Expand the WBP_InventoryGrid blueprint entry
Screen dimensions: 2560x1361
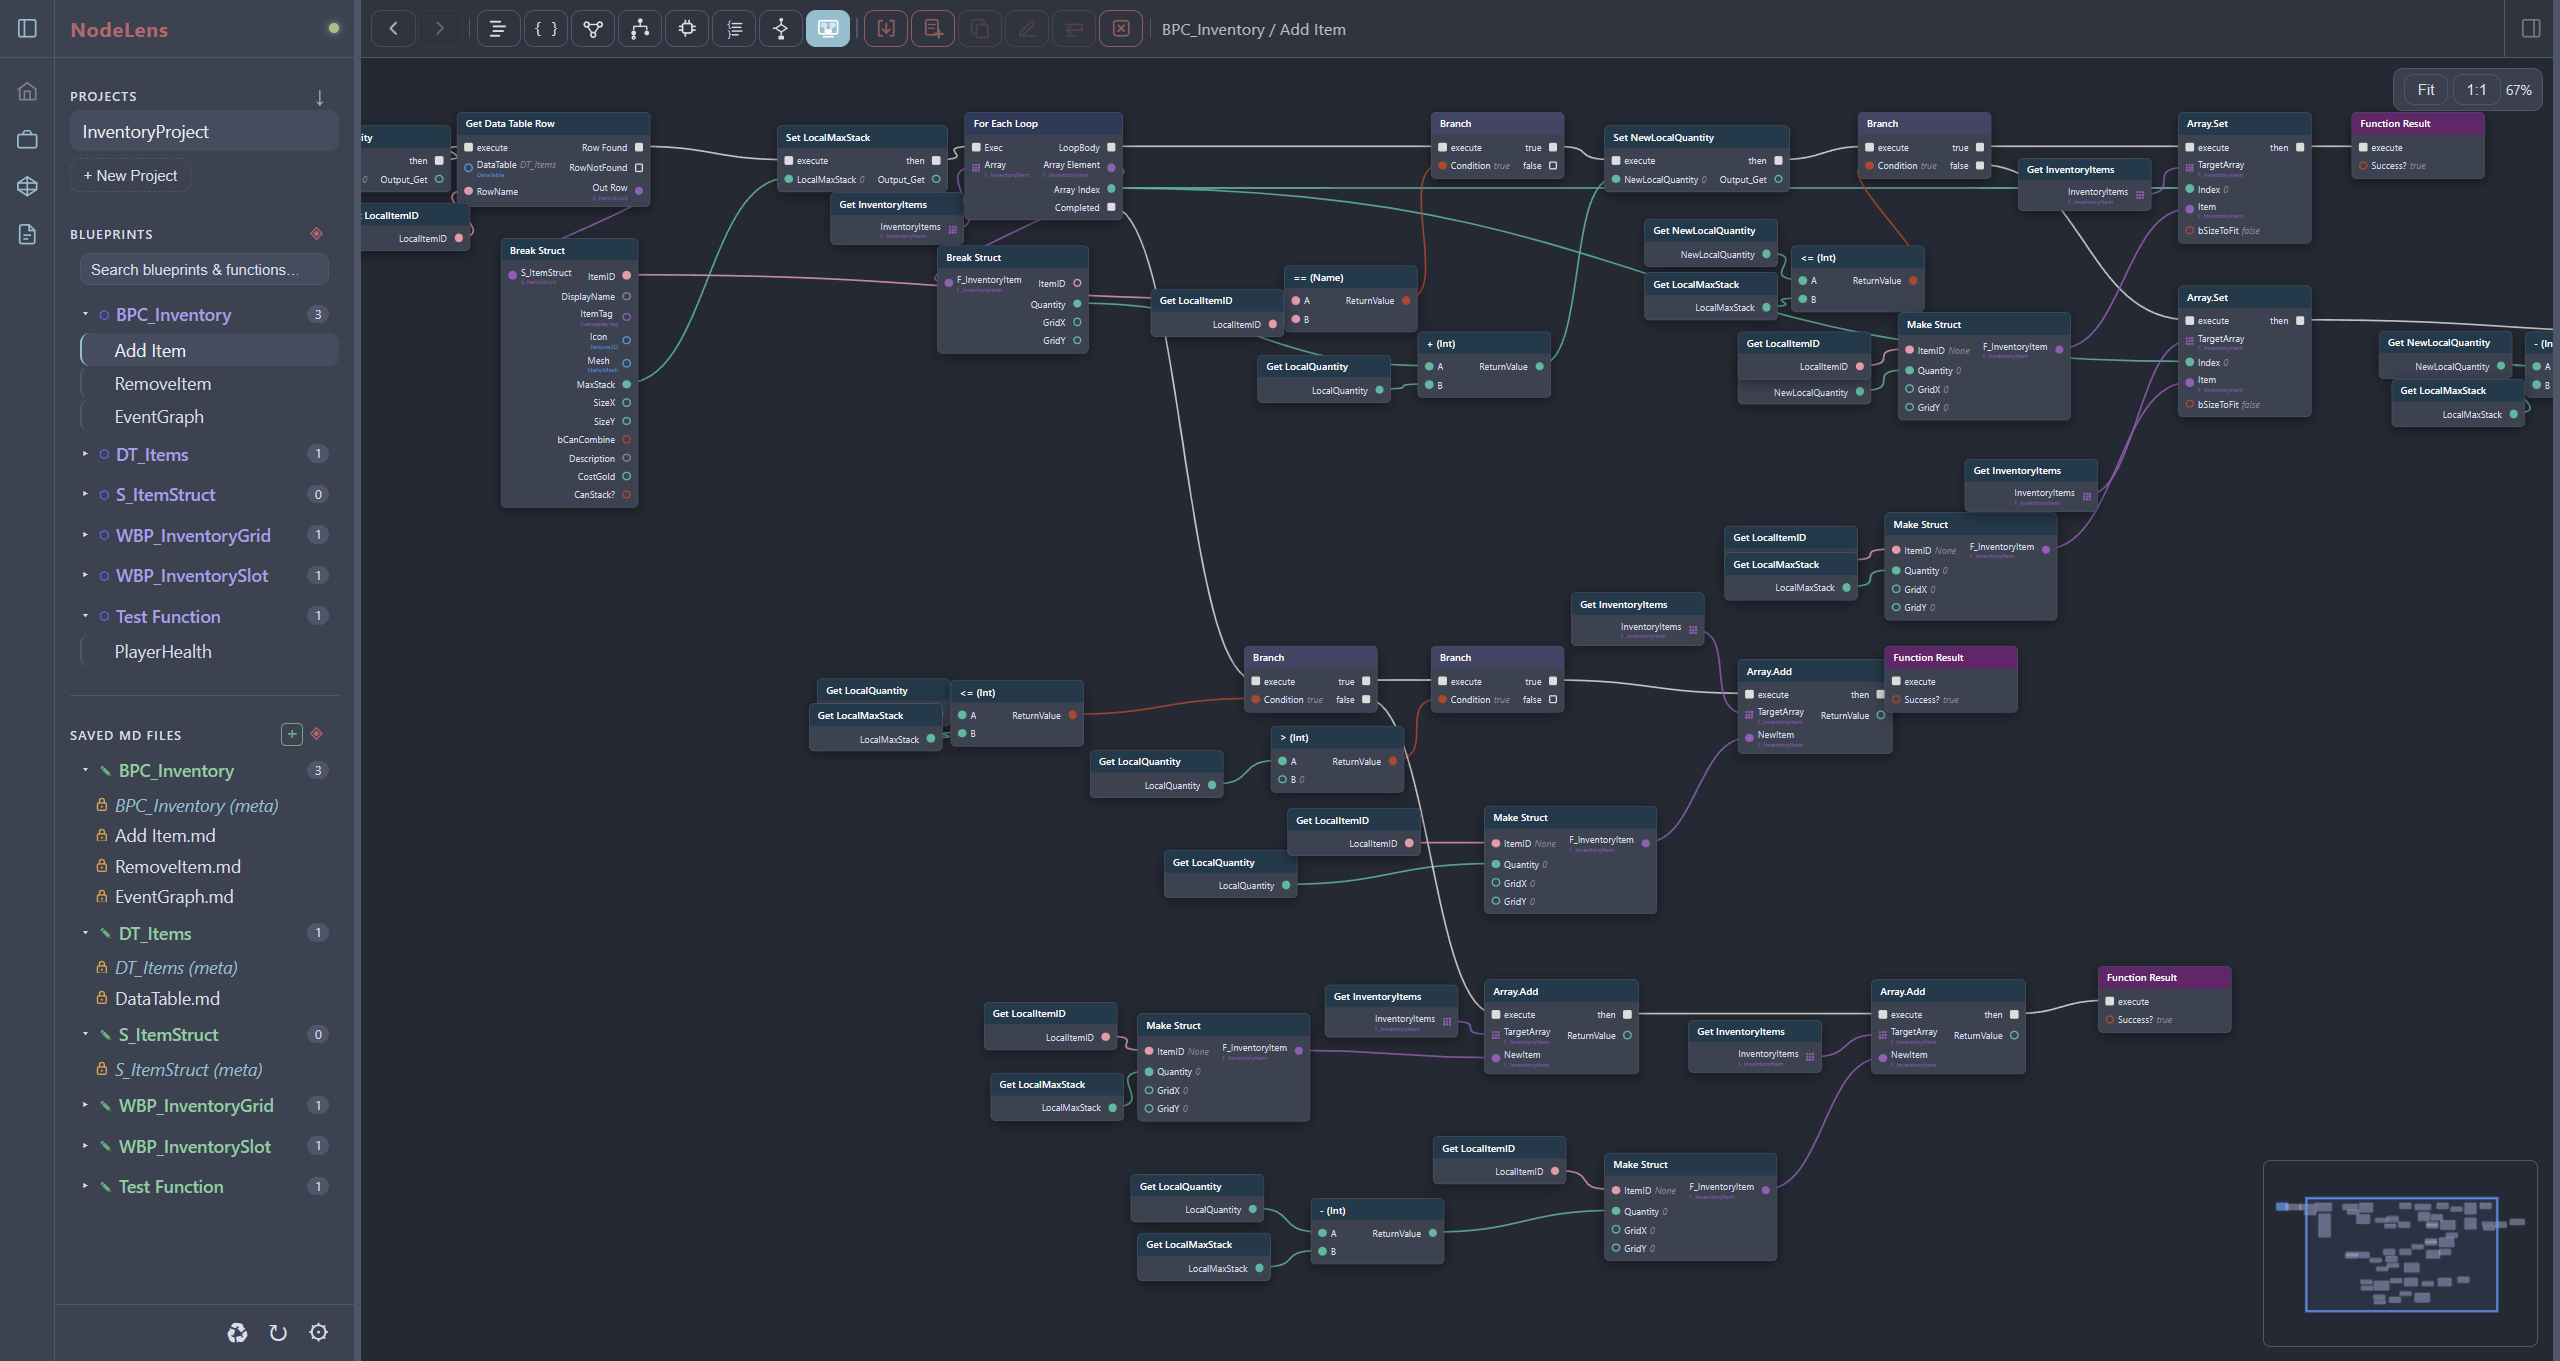(86, 535)
